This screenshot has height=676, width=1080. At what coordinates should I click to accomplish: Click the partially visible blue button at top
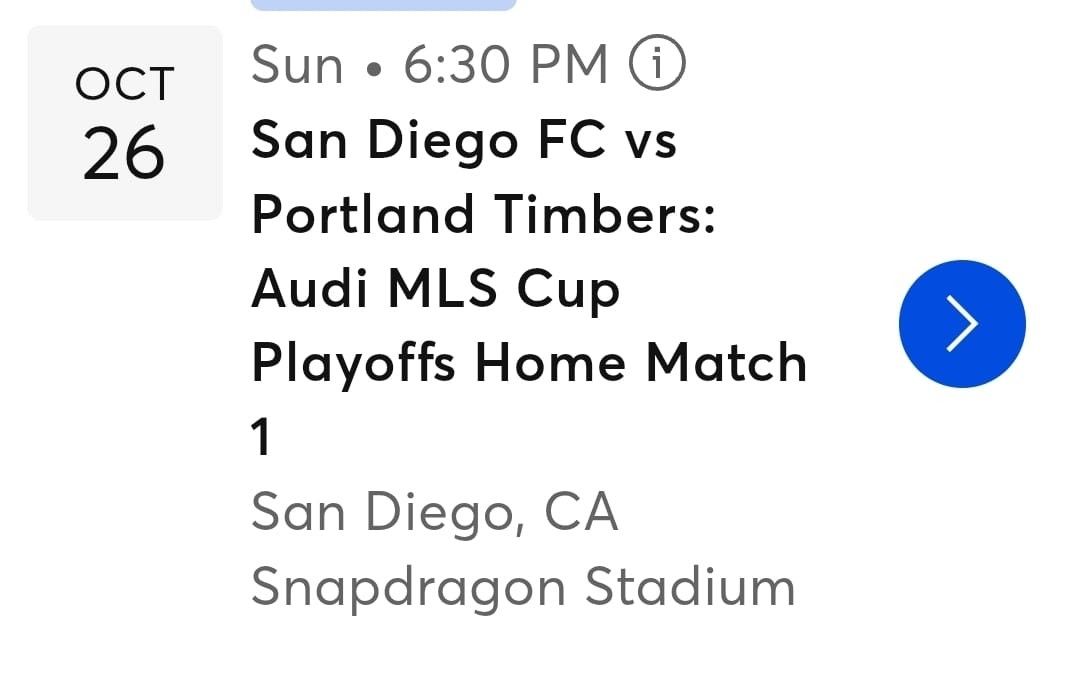coord(385,5)
